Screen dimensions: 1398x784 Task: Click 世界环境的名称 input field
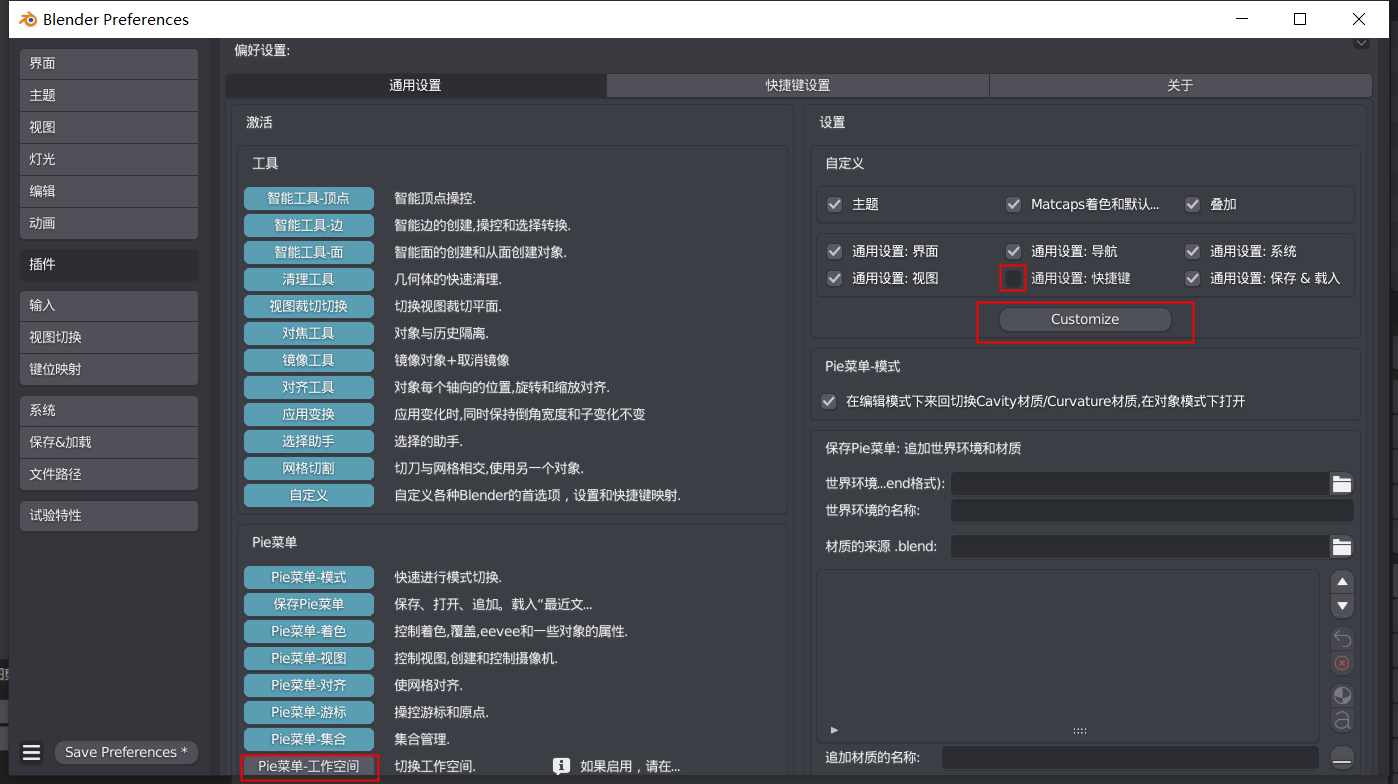click(x=1152, y=511)
